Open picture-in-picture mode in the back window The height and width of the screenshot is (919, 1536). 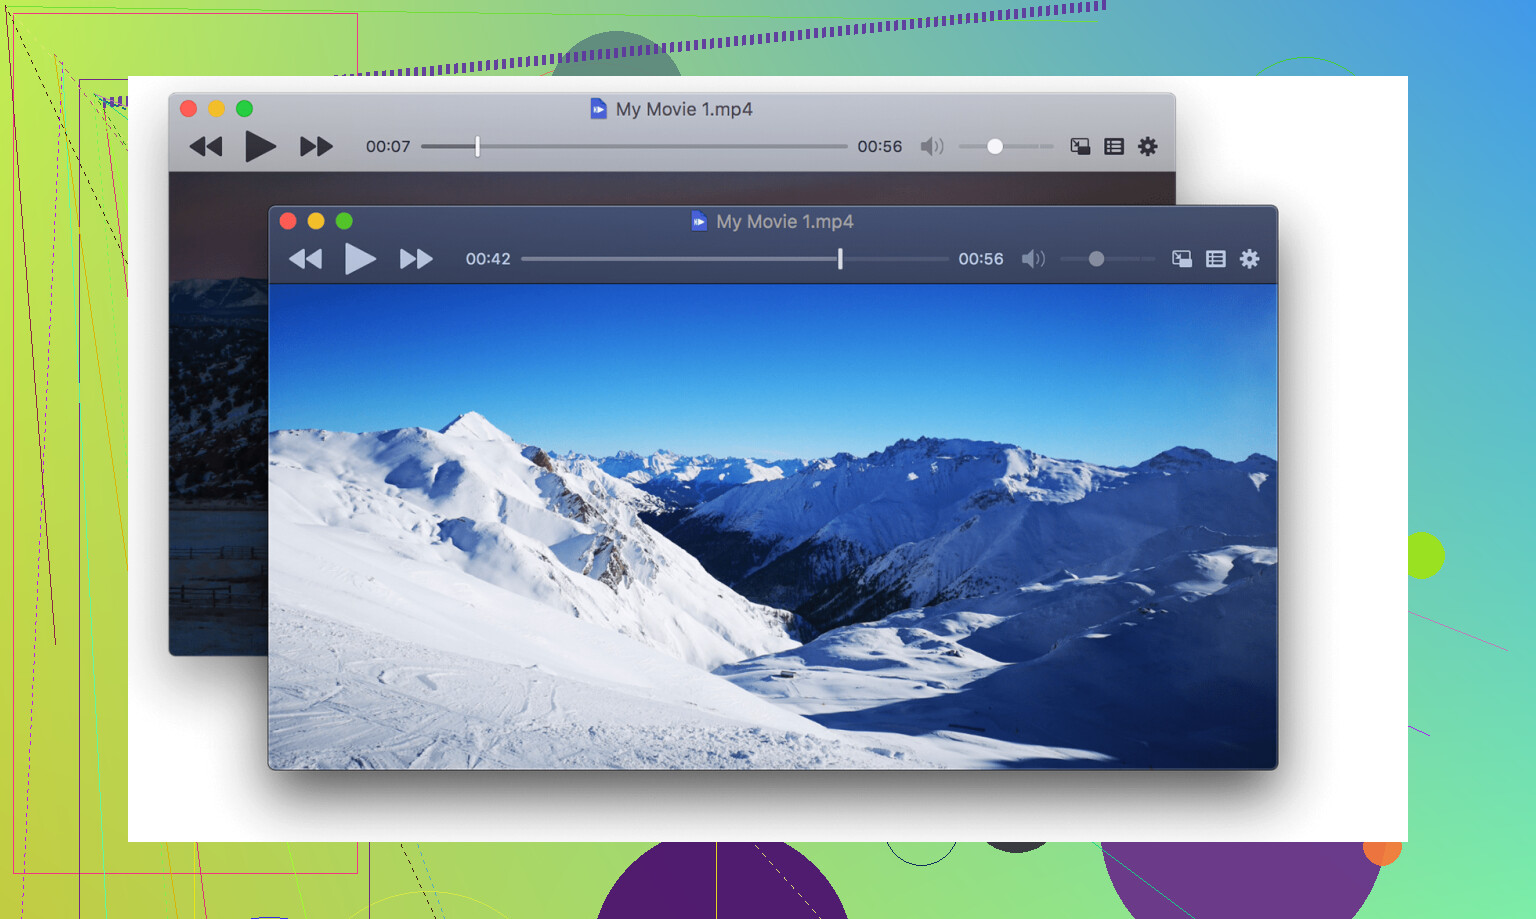coord(1080,147)
